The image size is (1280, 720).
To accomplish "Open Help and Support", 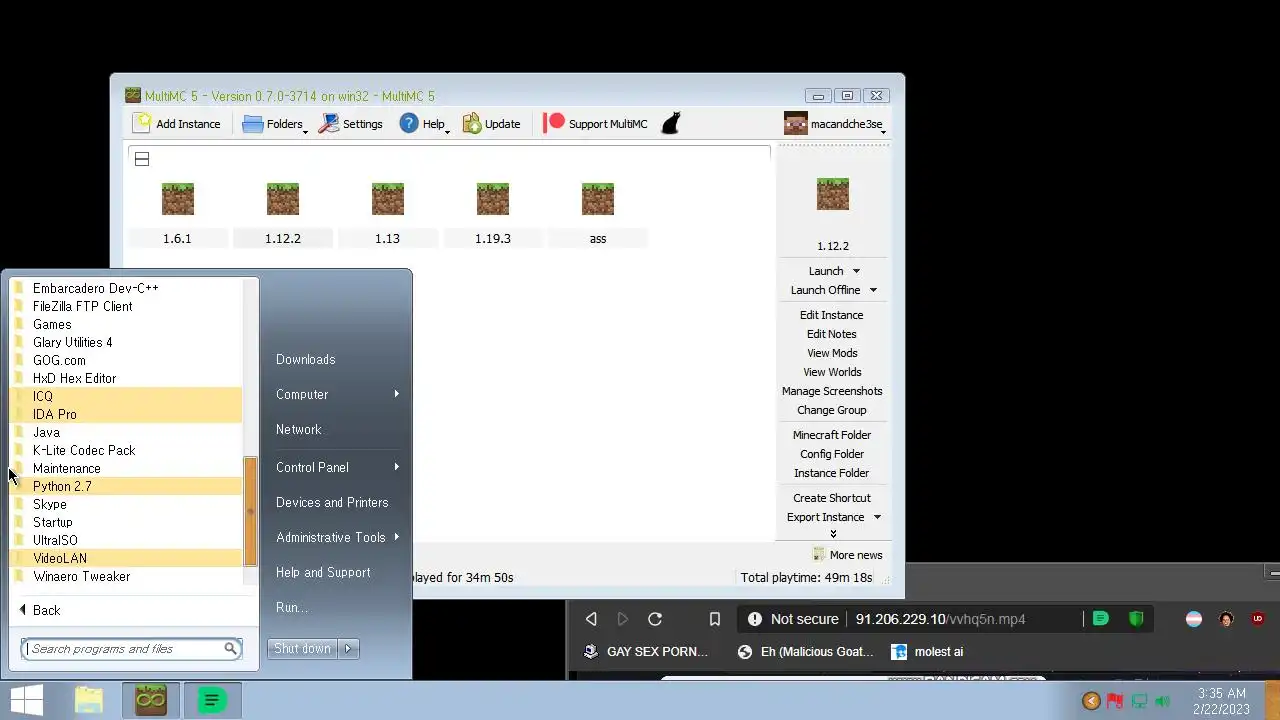I will point(323,572).
